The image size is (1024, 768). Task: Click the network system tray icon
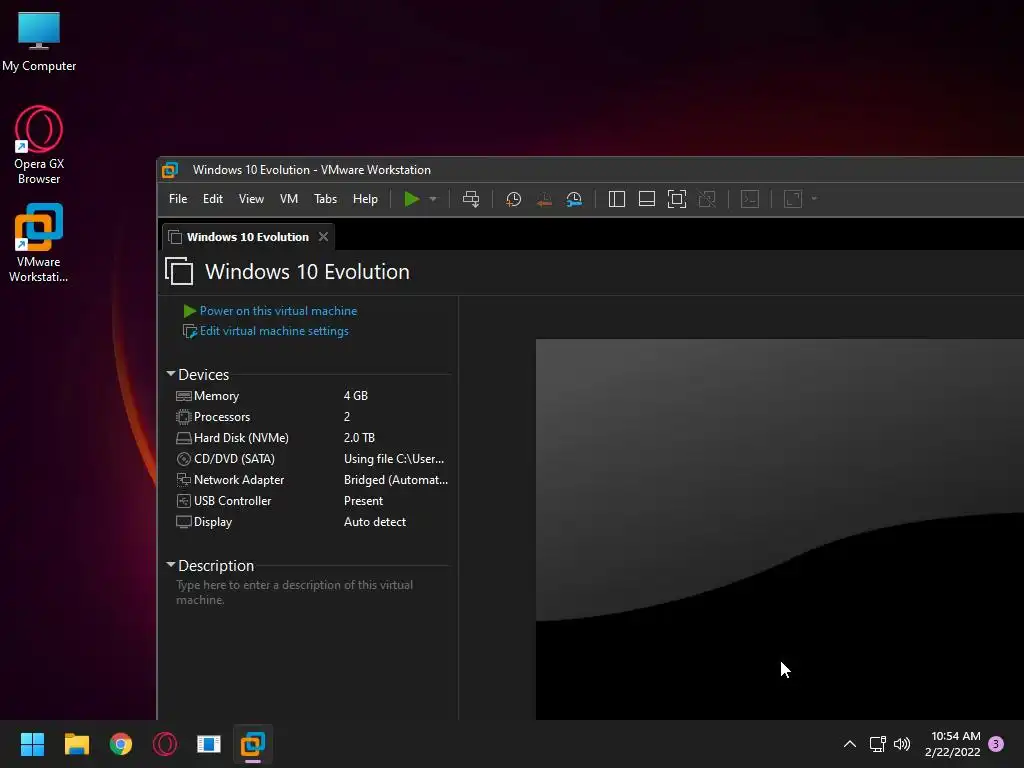[x=877, y=744]
